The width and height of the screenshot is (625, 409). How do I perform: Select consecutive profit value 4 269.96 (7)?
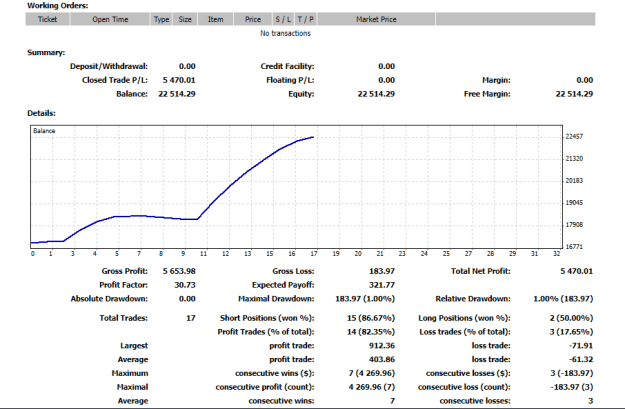[x=371, y=387]
